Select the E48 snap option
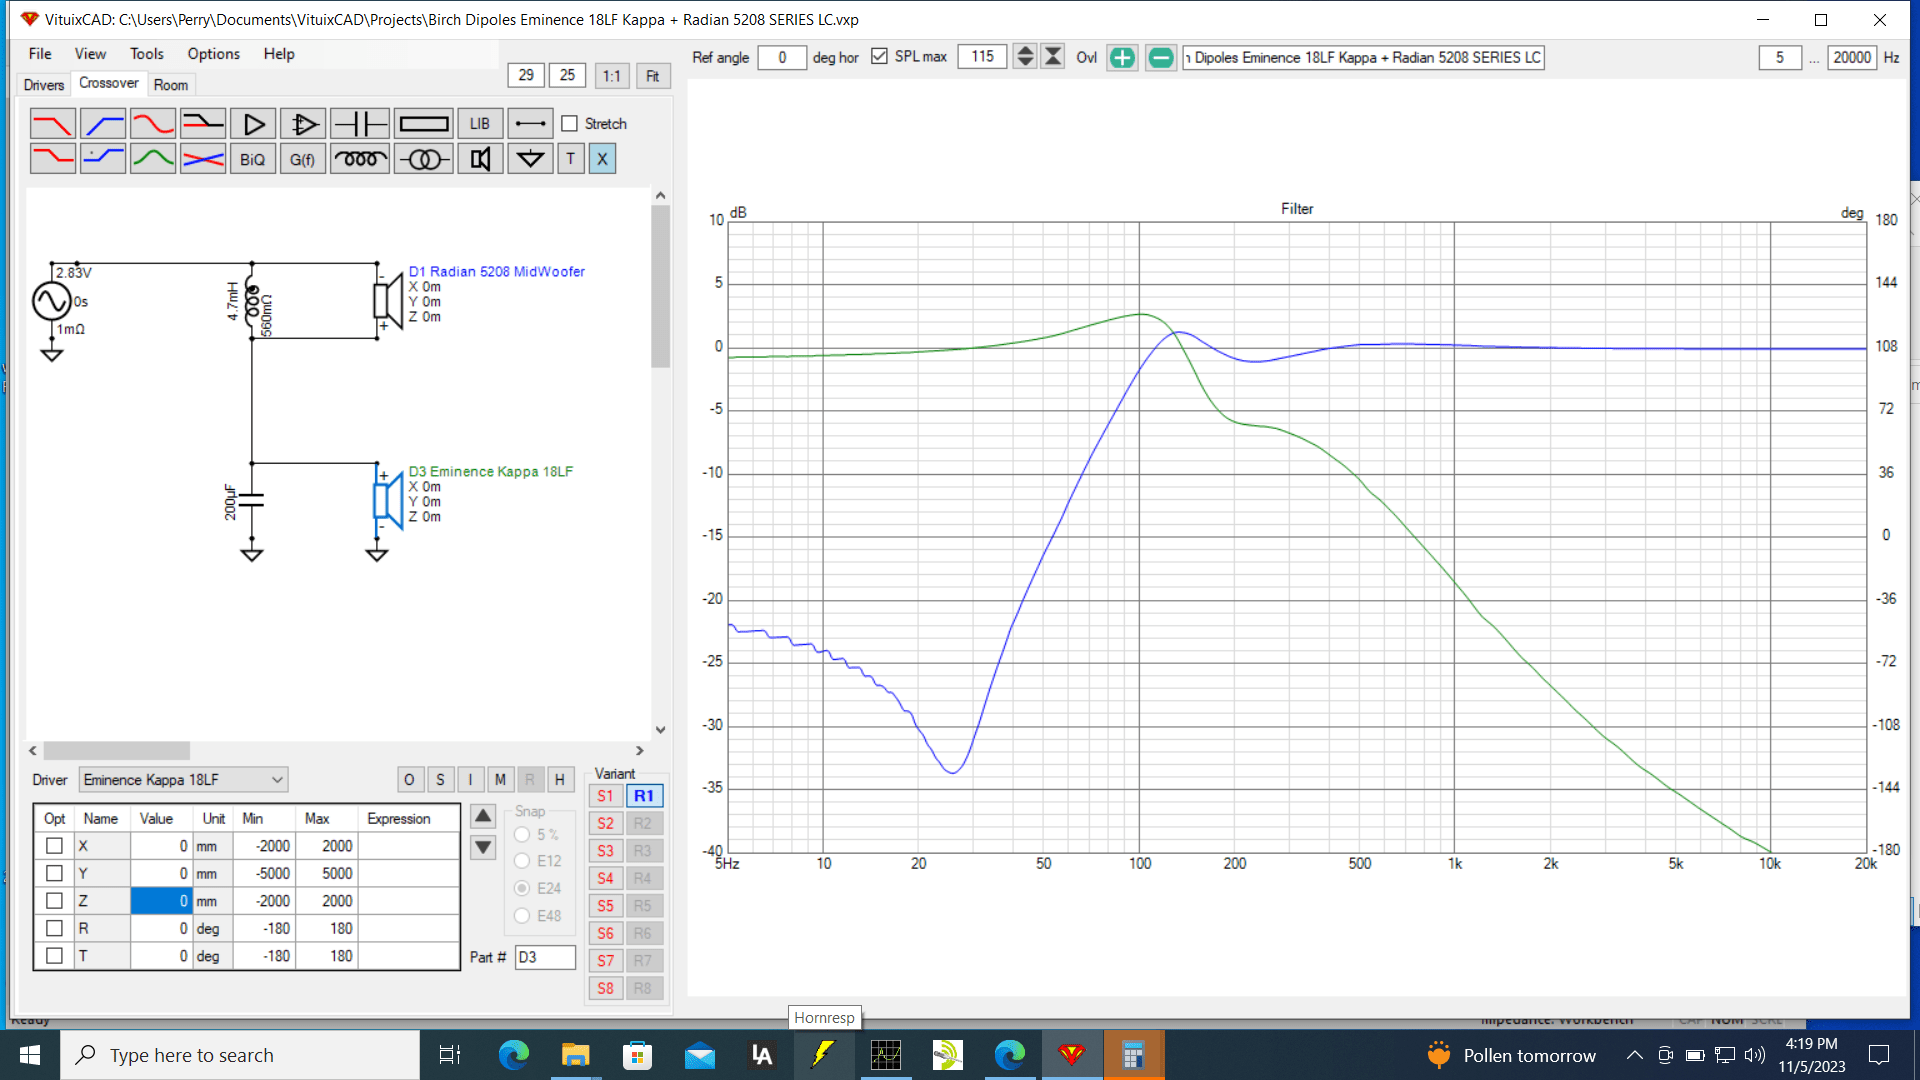1920x1080 pixels. click(x=522, y=916)
